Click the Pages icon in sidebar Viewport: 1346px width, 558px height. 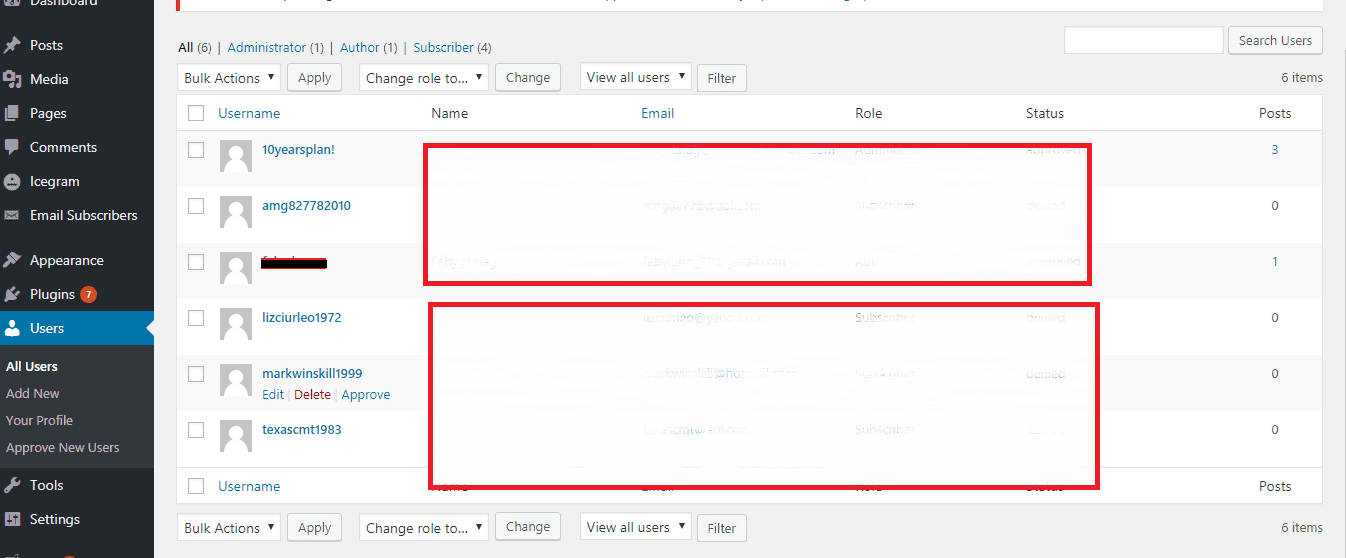pyautogui.click(x=12, y=113)
